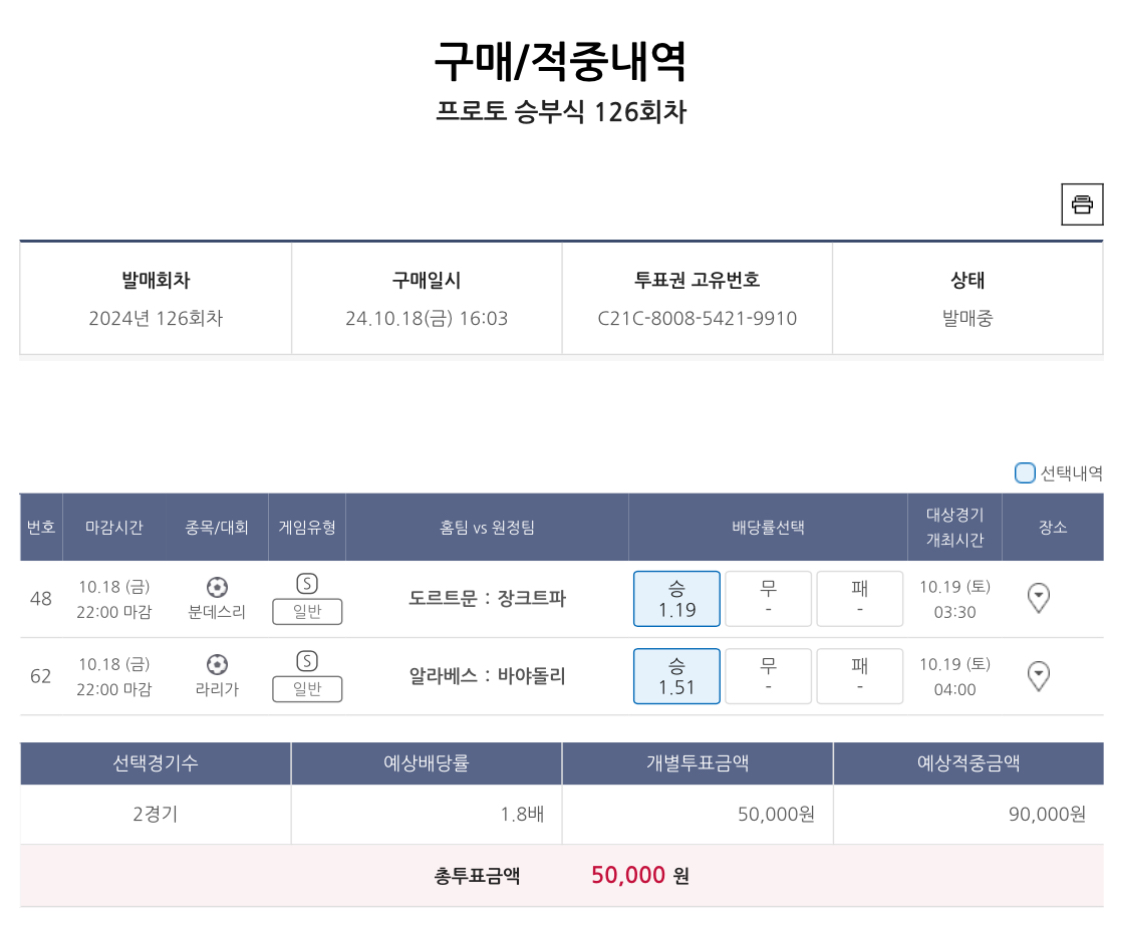Click the 일반 badge in match 48 row
The width and height of the screenshot is (1125, 943).
(x=307, y=612)
